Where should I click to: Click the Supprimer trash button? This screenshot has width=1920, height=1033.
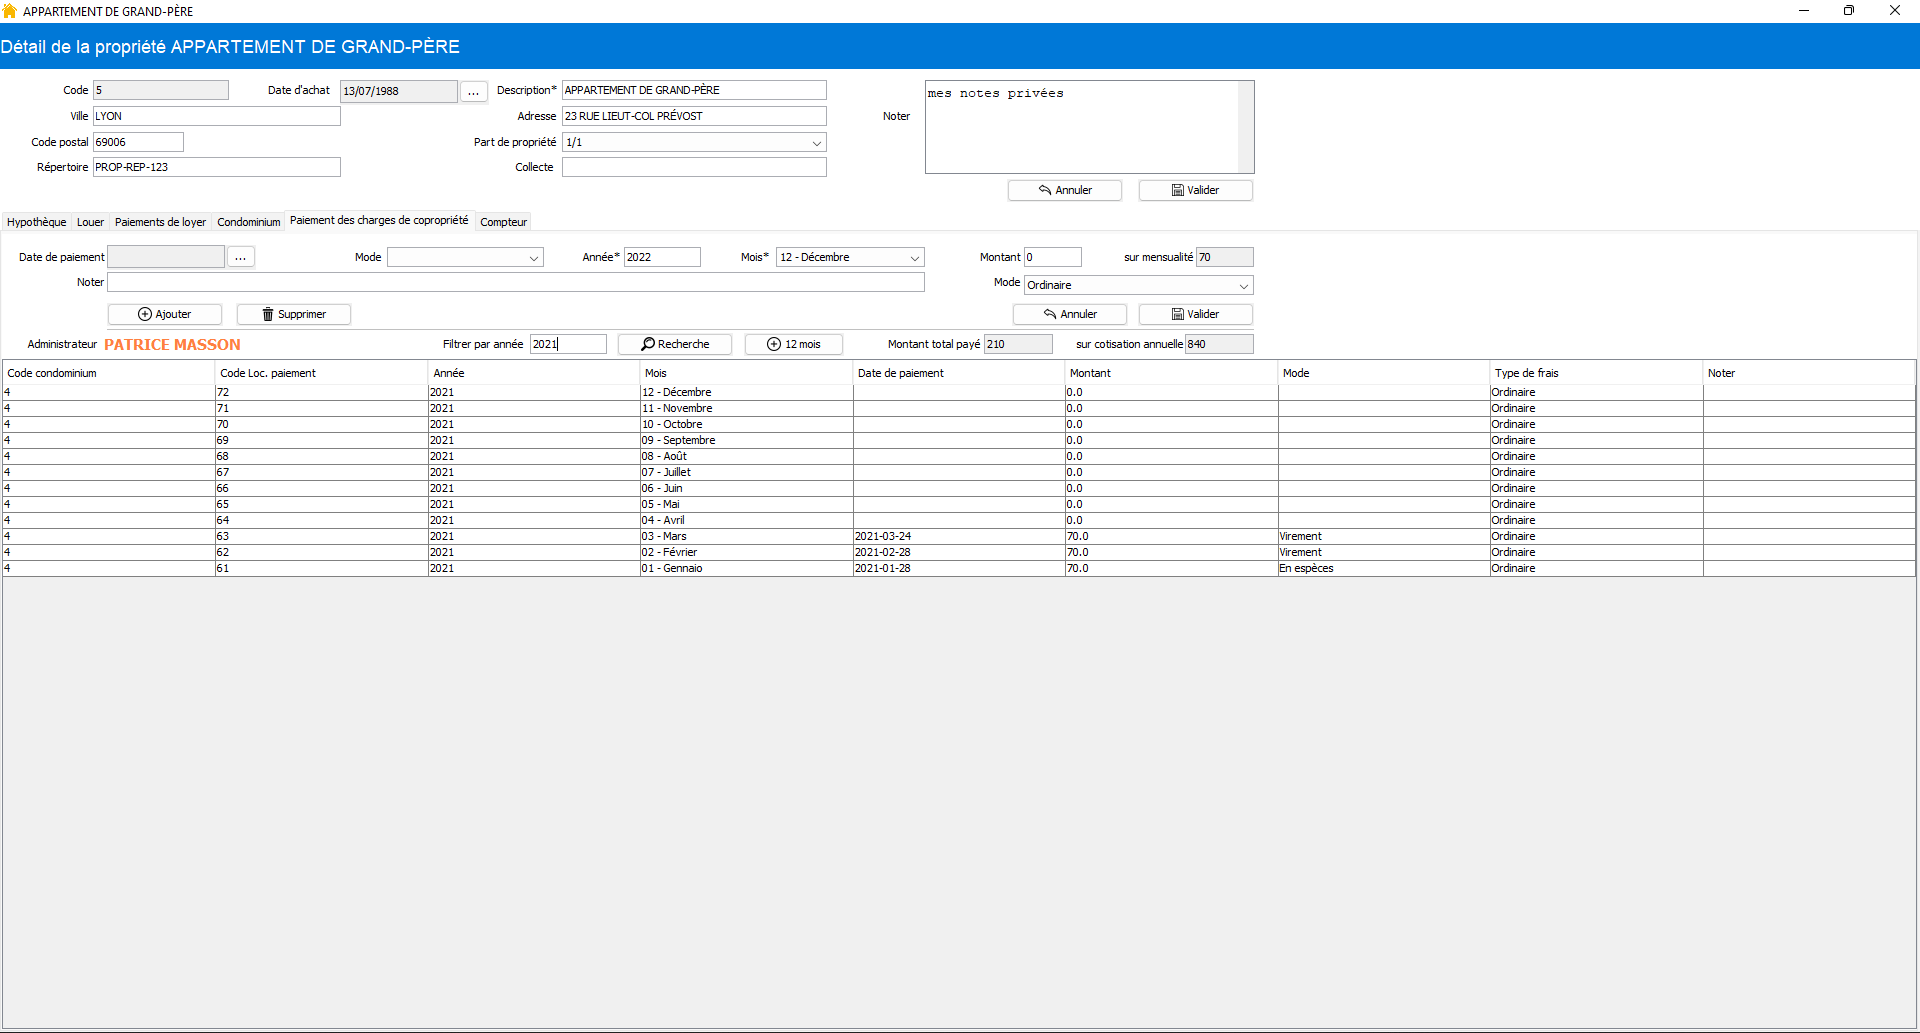tap(294, 314)
